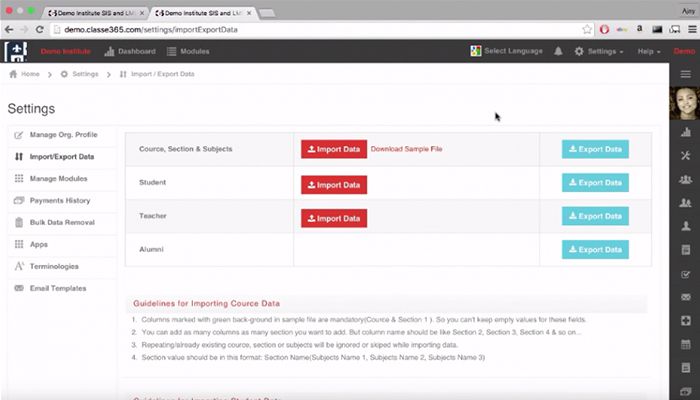Click the Demo user link
The image size is (700, 400).
684,51
